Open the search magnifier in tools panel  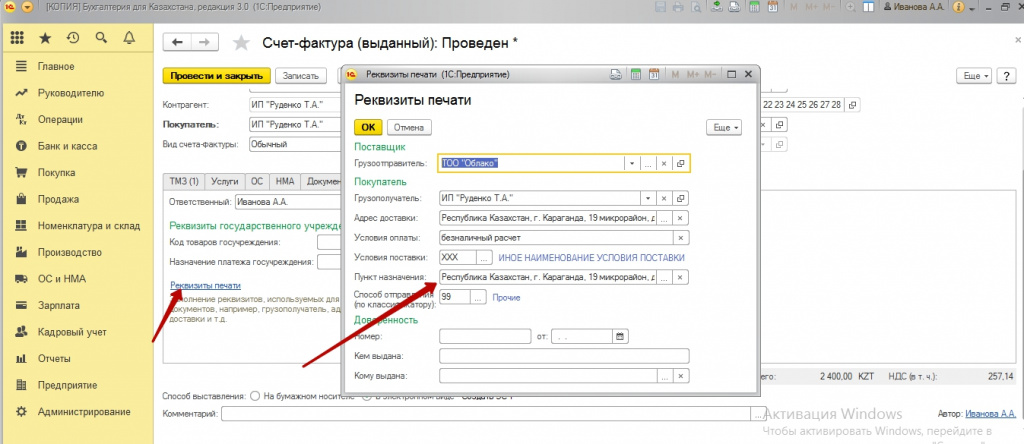click(x=101, y=38)
